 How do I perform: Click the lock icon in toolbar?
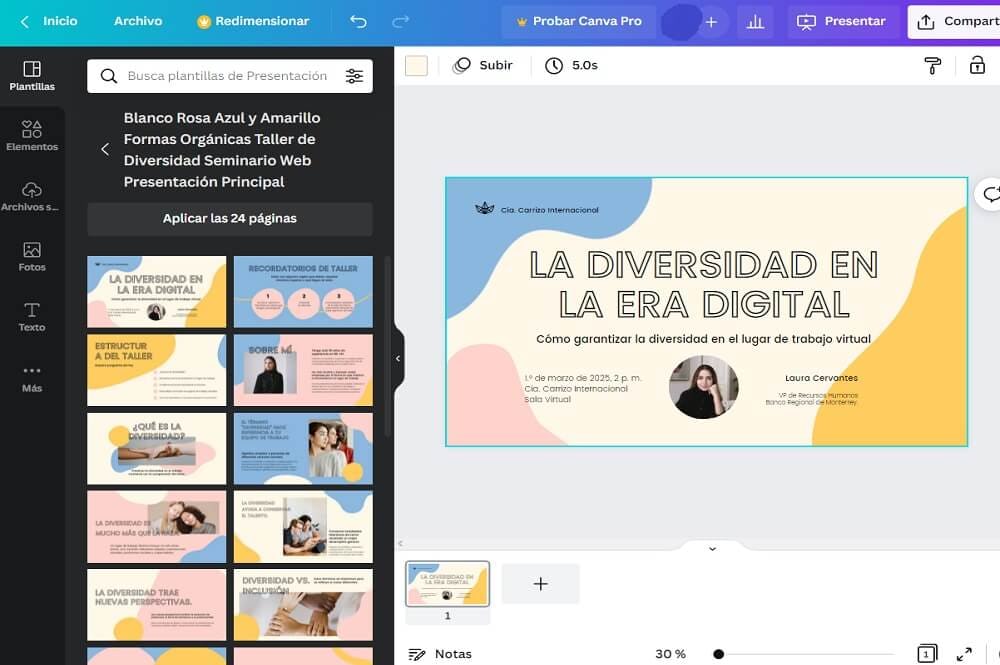[977, 66]
